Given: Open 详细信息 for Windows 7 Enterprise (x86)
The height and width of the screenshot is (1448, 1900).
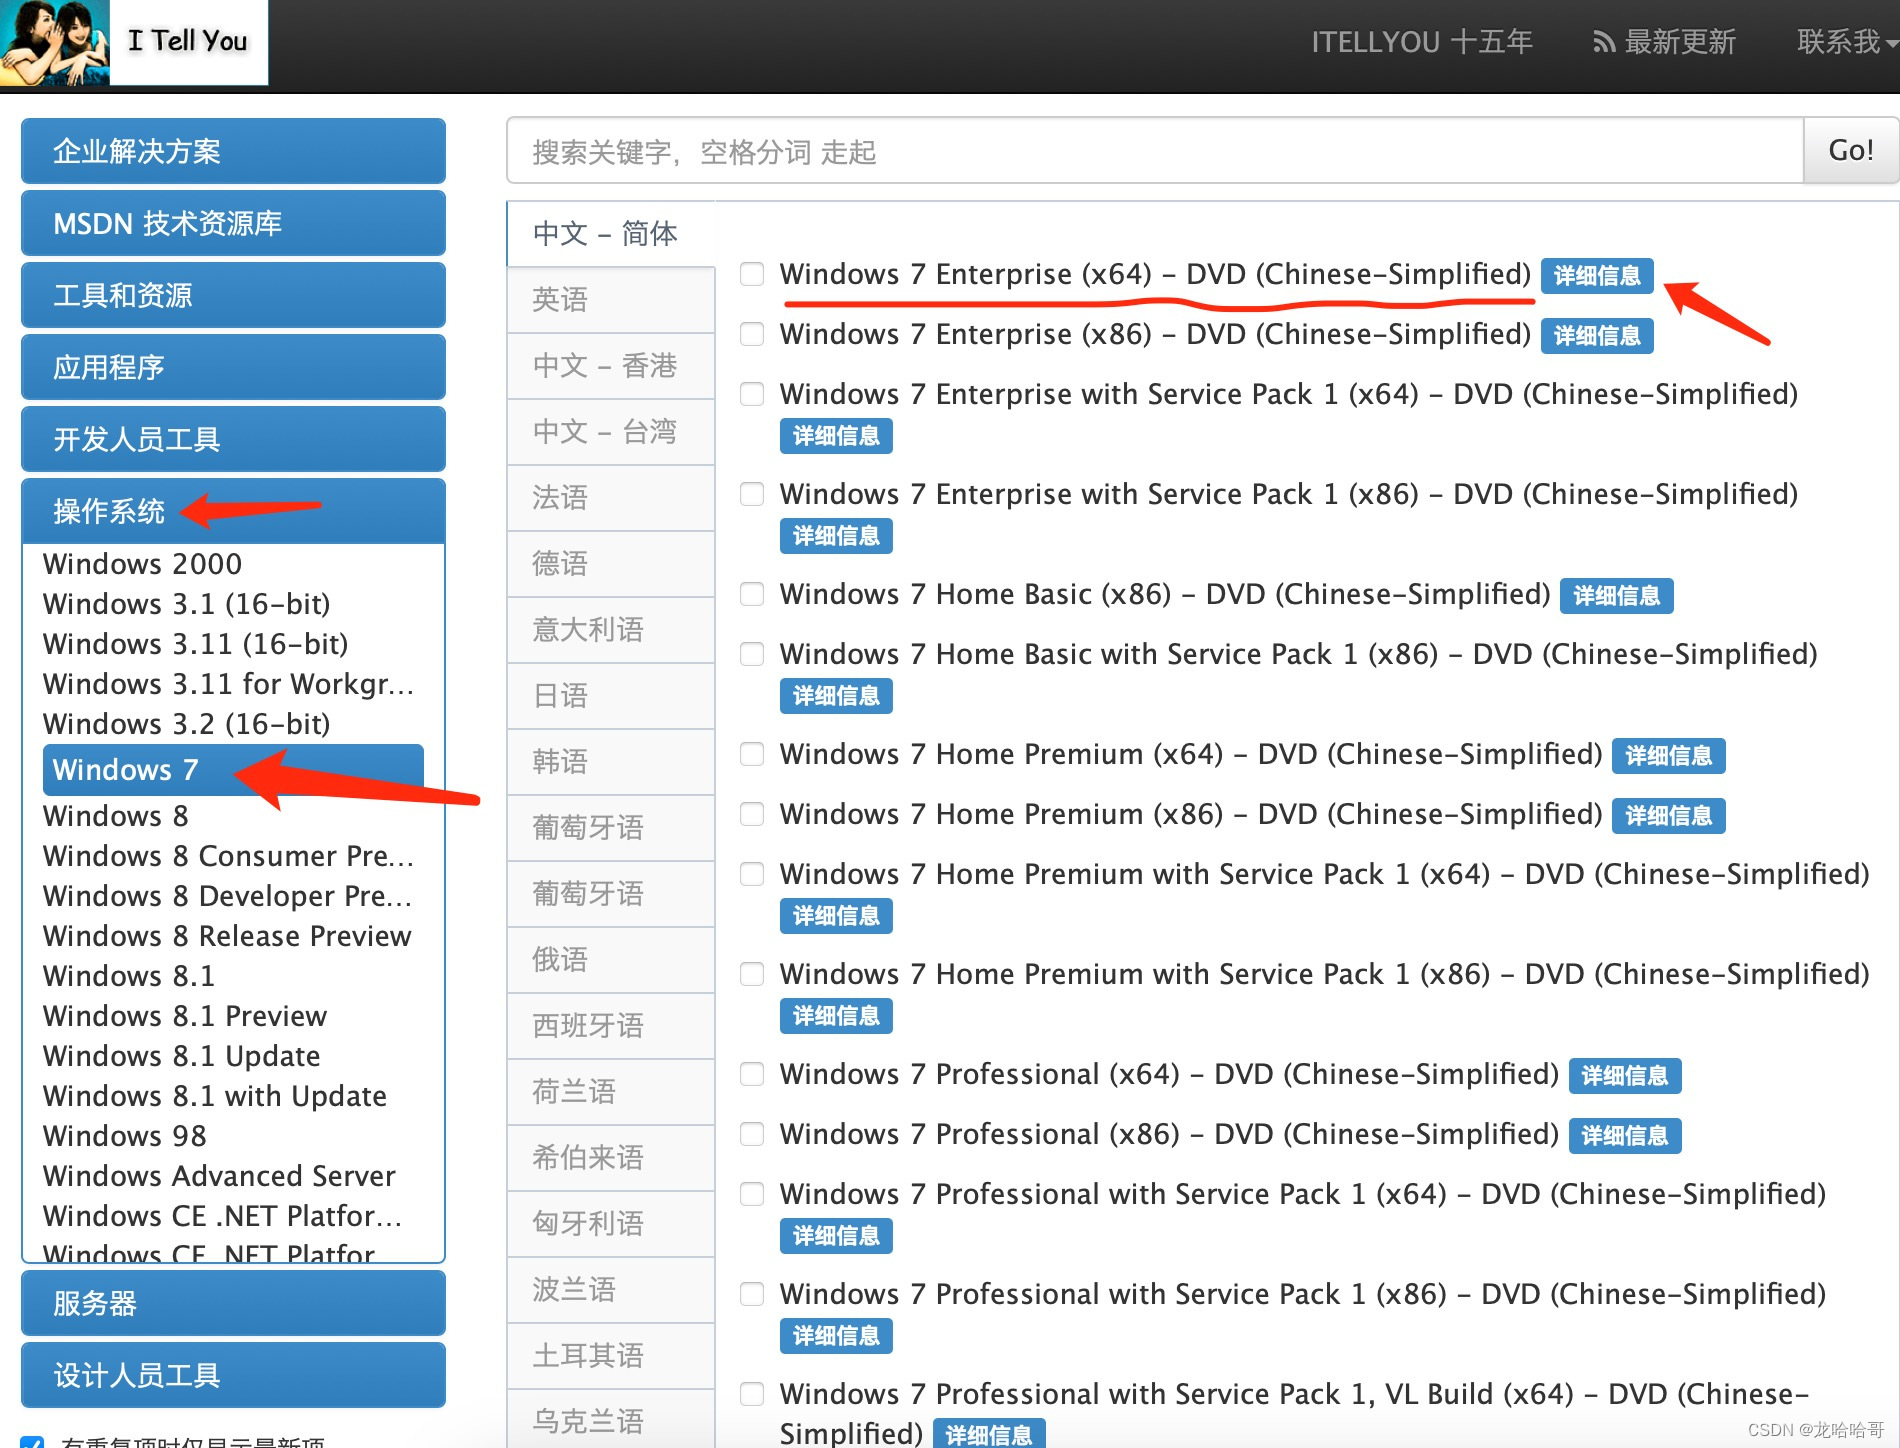Looking at the screenshot, I should pyautogui.click(x=1597, y=336).
